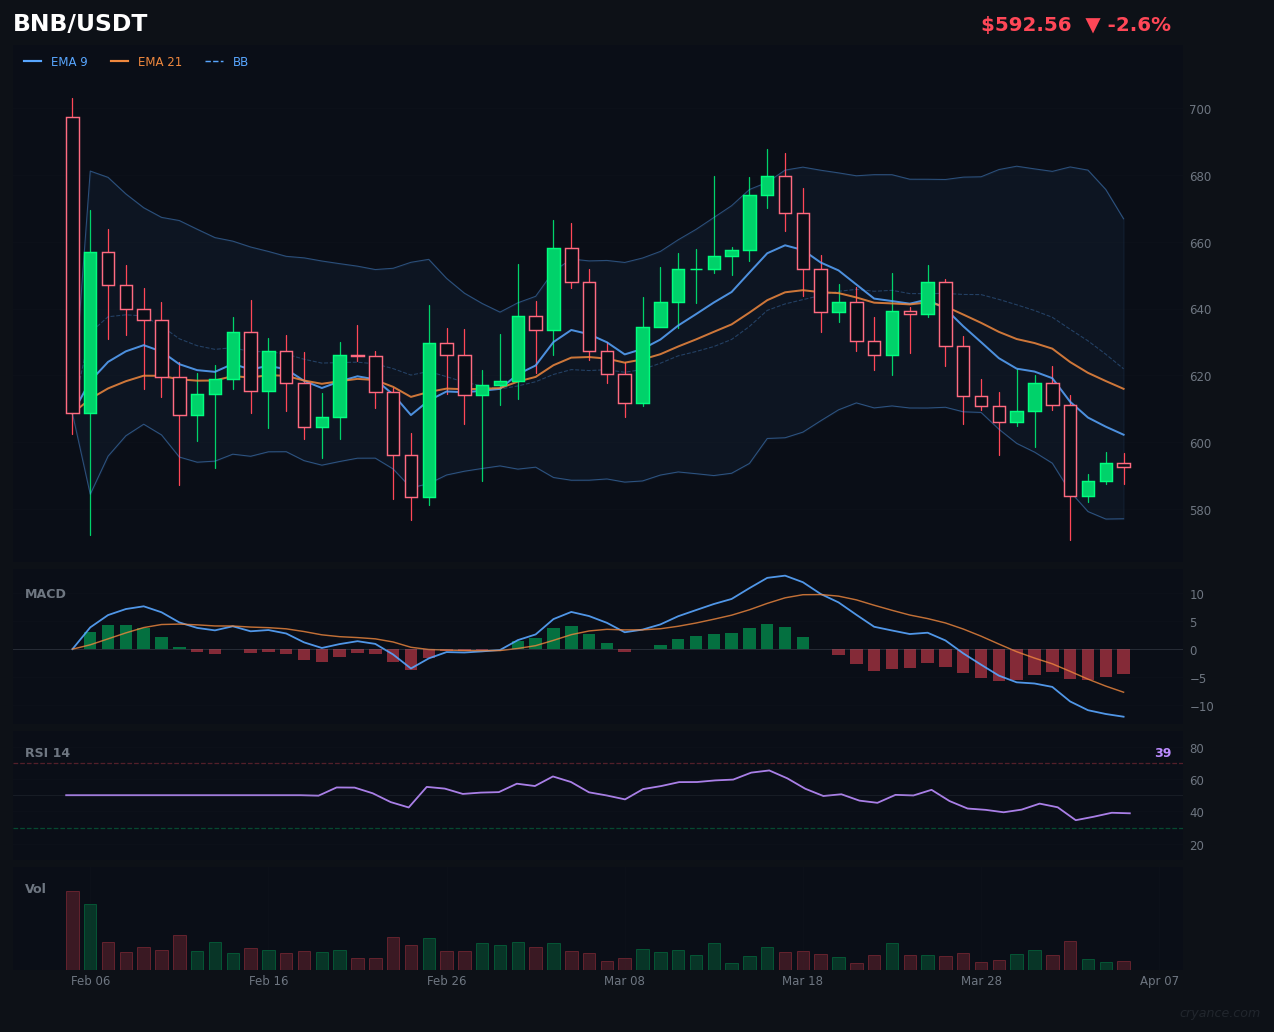Click the purple RSI value 39
This screenshot has width=1274, height=1032.
(x=1162, y=753)
